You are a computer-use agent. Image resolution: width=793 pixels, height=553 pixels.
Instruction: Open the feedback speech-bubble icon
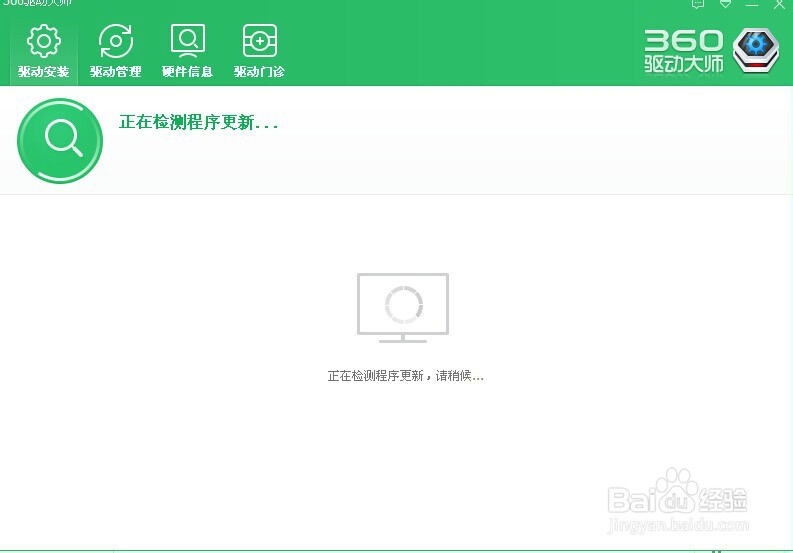click(698, 4)
